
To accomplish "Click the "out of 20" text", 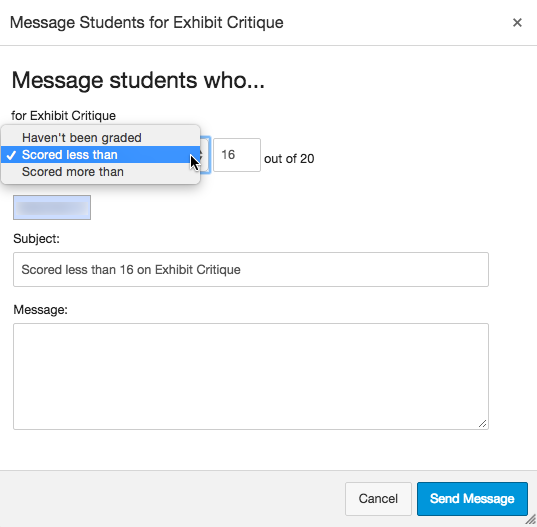I will pyautogui.click(x=289, y=159).
